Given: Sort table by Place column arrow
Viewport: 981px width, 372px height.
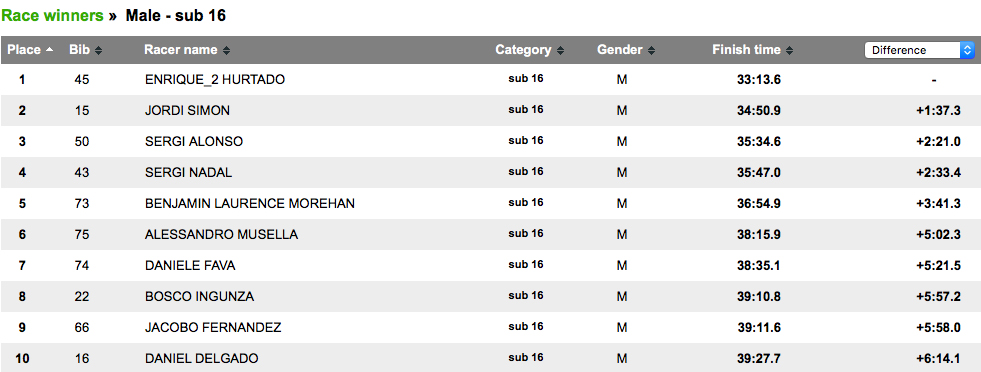Looking at the screenshot, I should tap(49, 49).
